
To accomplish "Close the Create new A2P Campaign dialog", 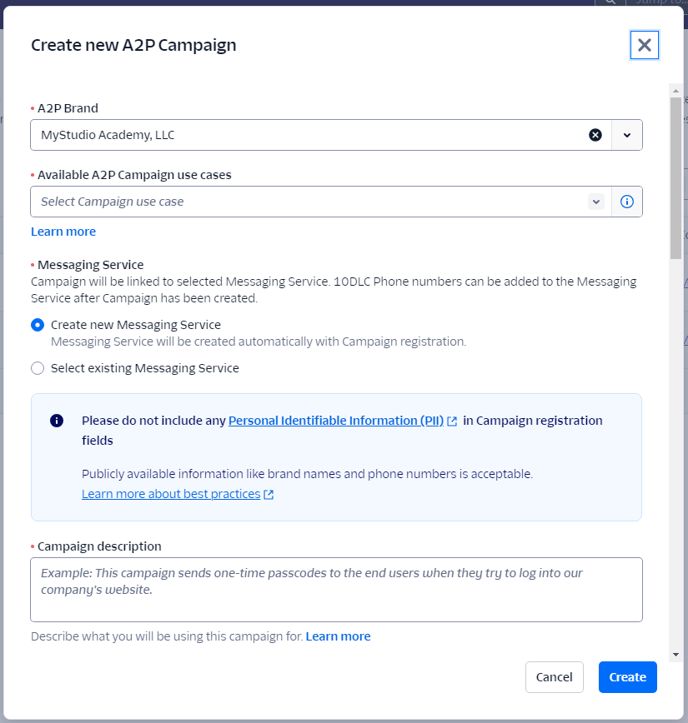I will click(644, 45).
